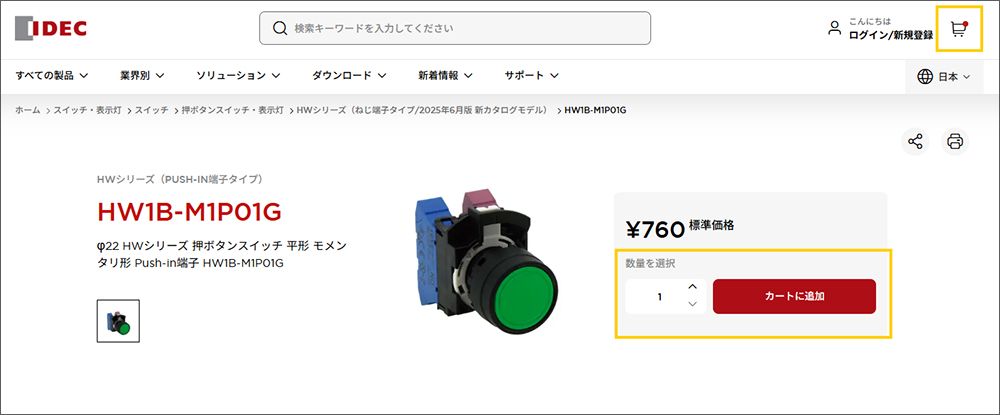The width and height of the screenshot is (1000, 415).
Task: Click the ログイン/新規登録 link
Action: coord(891,36)
